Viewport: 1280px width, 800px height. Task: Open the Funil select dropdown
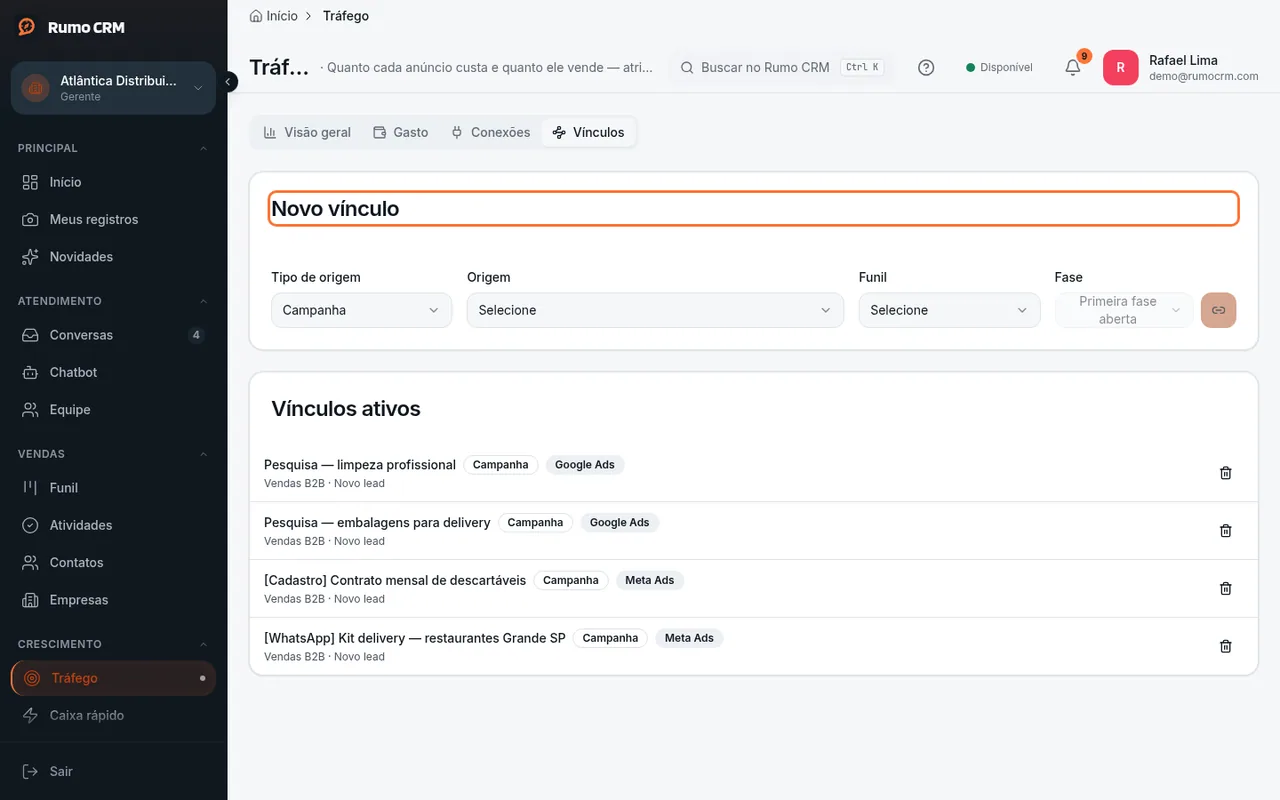coord(949,310)
